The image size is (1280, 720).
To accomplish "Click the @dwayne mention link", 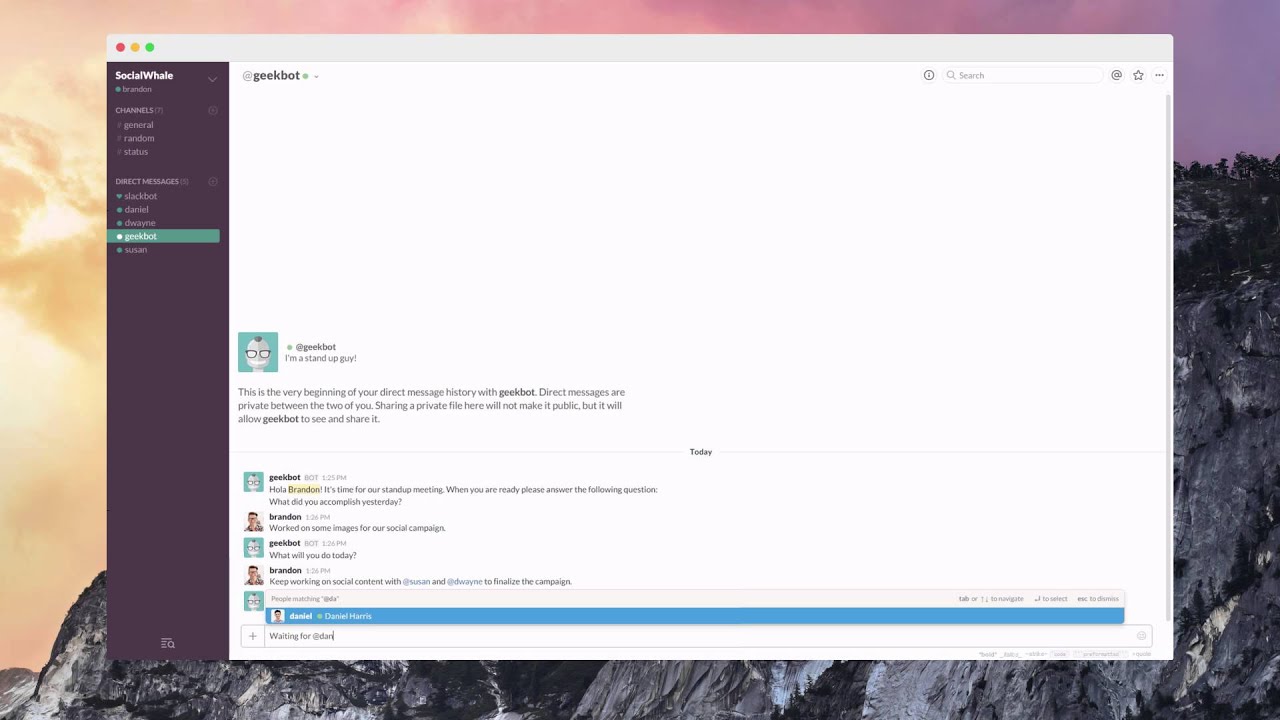I will (x=465, y=581).
